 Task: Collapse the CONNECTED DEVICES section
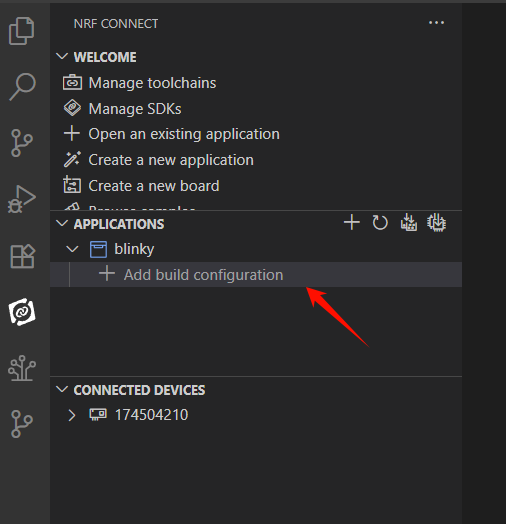pyautogui.click(x=62, y=389)
